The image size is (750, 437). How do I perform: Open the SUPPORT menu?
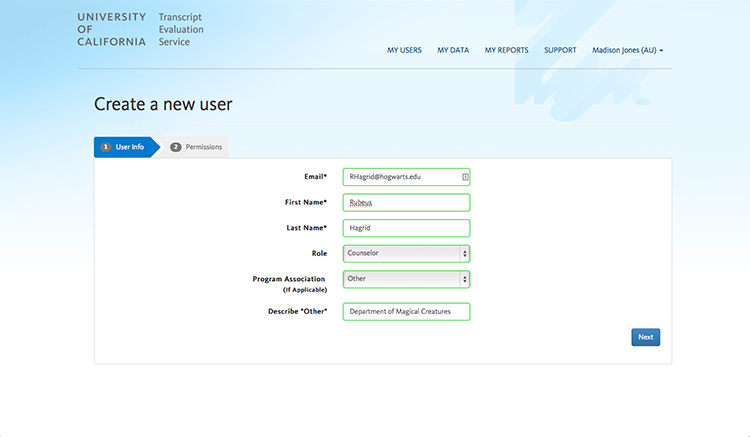click(560, 50)
